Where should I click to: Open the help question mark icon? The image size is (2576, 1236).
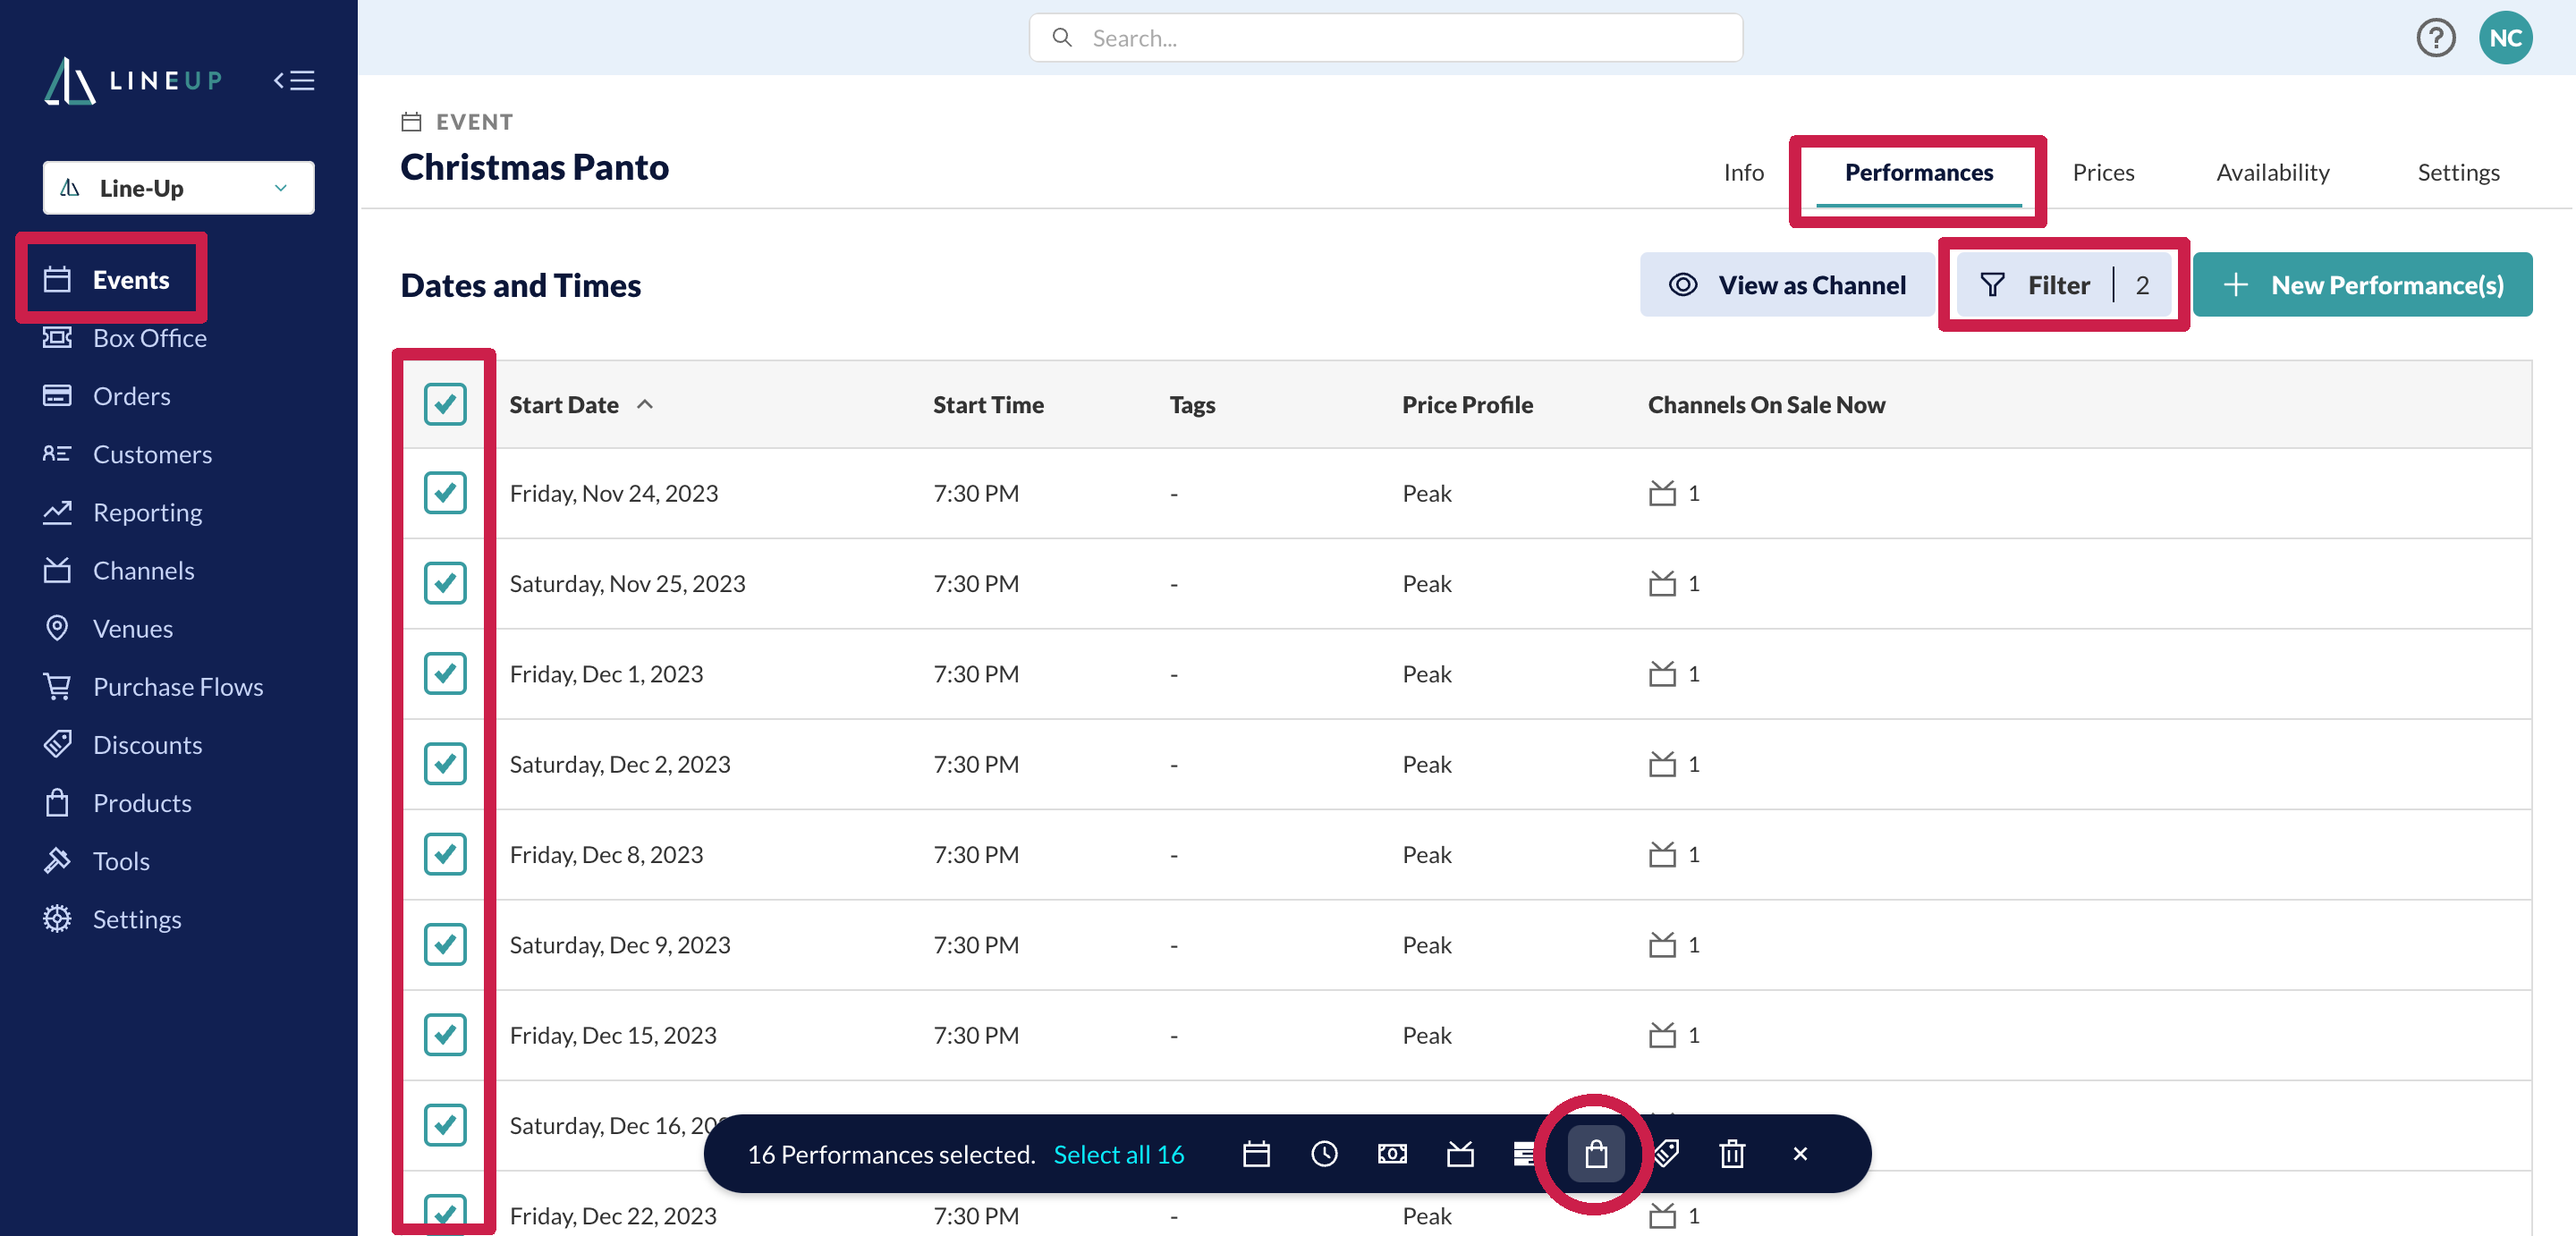point(2435,38)
